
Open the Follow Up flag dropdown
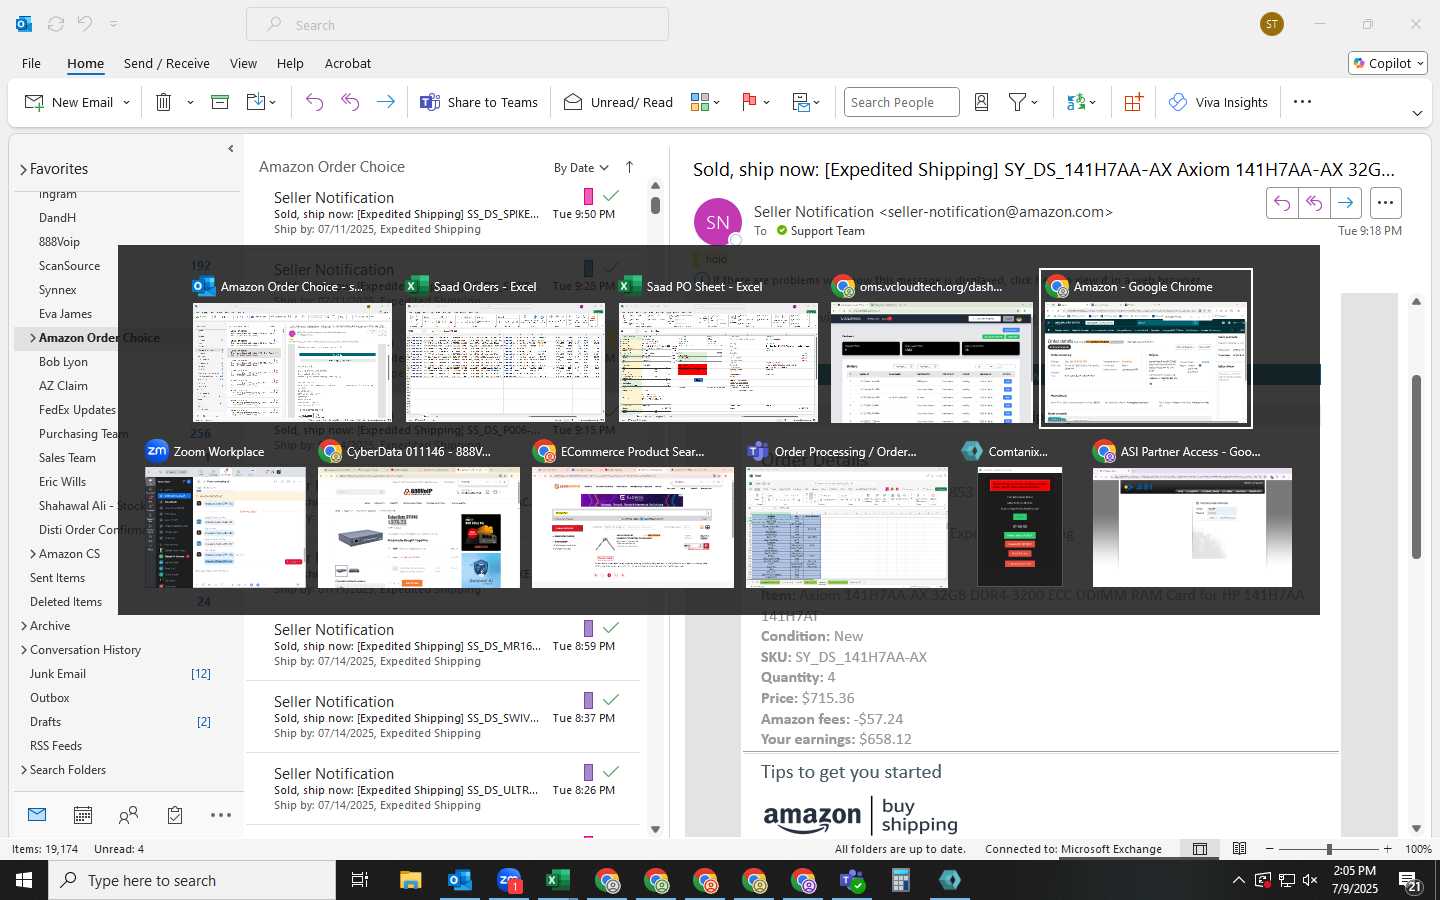pos(756,102)
